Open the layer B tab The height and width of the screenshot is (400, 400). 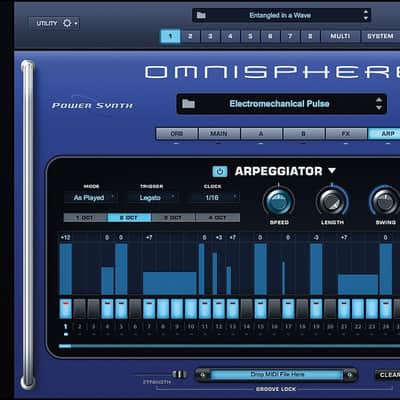[304, 134]
